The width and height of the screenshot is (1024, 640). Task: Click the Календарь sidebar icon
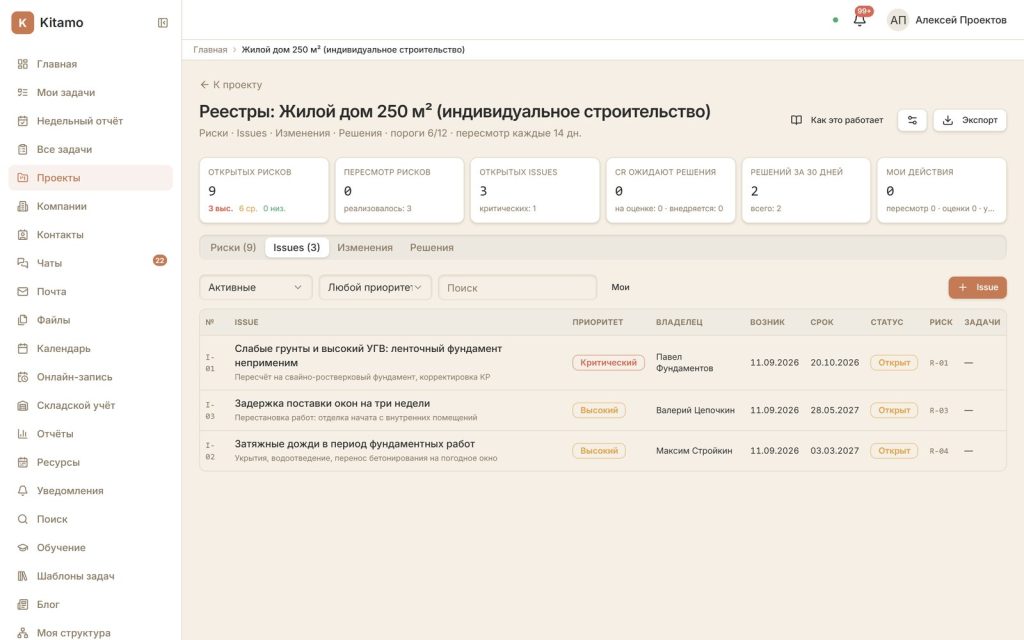23,349
